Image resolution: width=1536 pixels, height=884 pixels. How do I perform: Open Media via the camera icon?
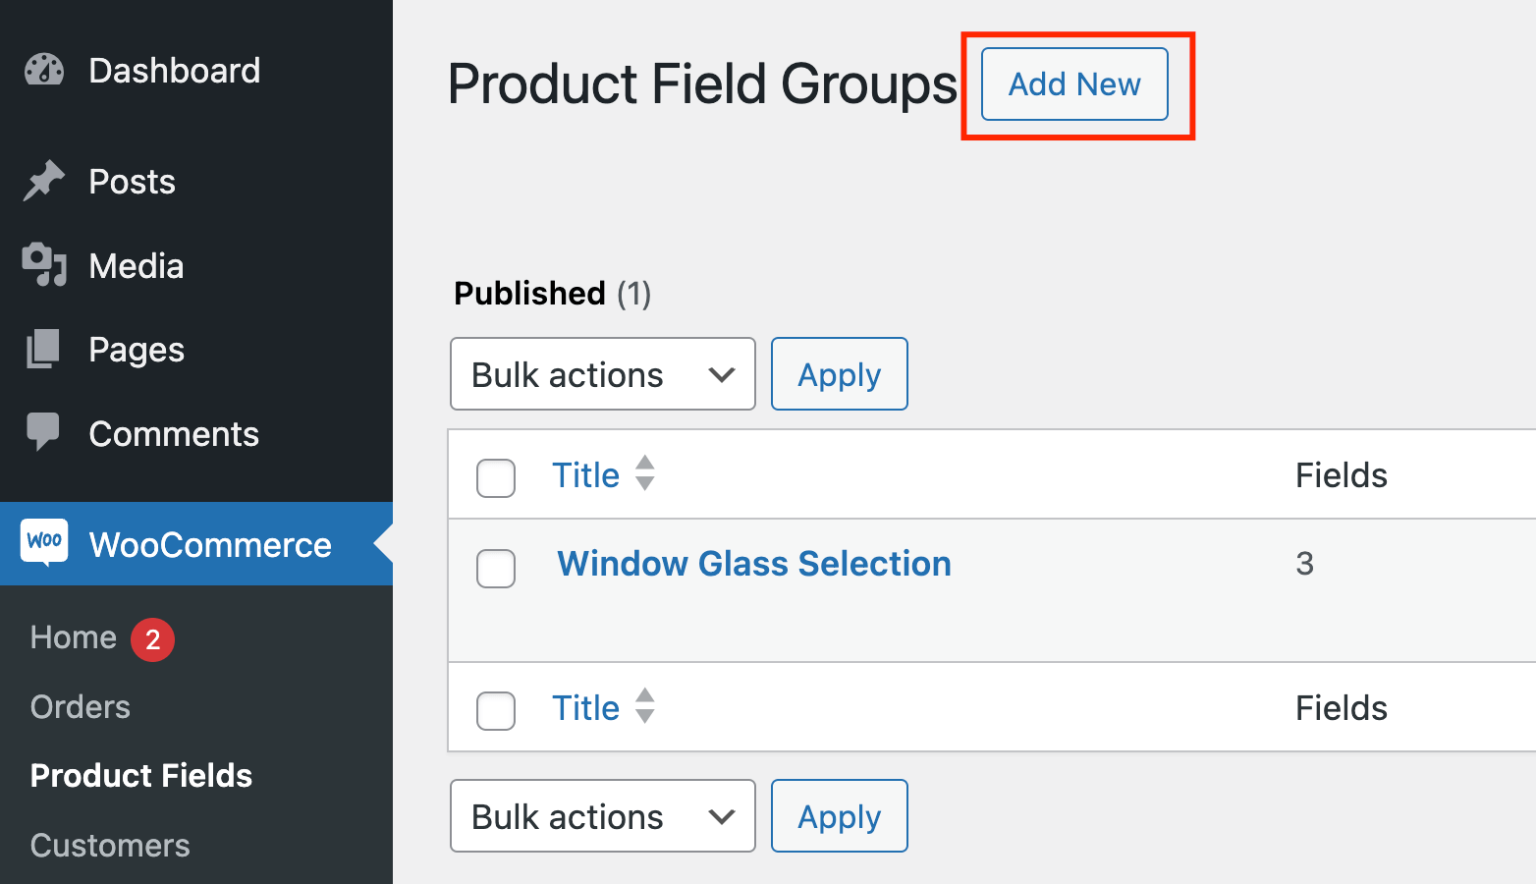pos(42,265)
